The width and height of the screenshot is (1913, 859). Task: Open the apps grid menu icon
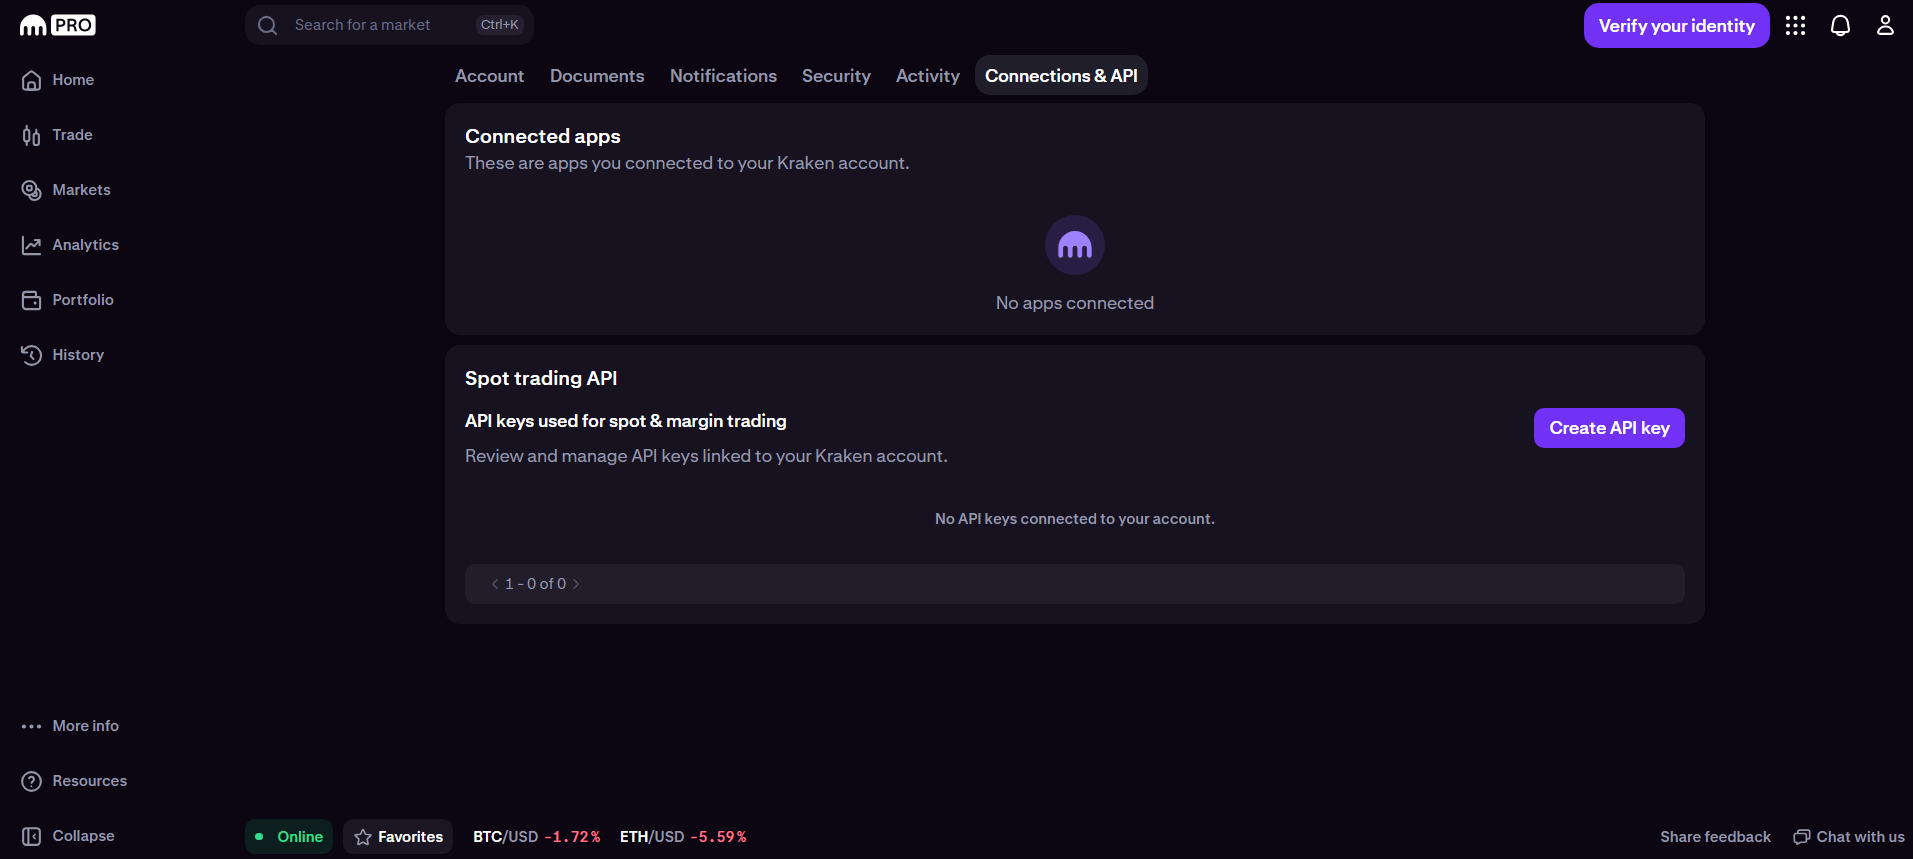tap(1796, 25)
